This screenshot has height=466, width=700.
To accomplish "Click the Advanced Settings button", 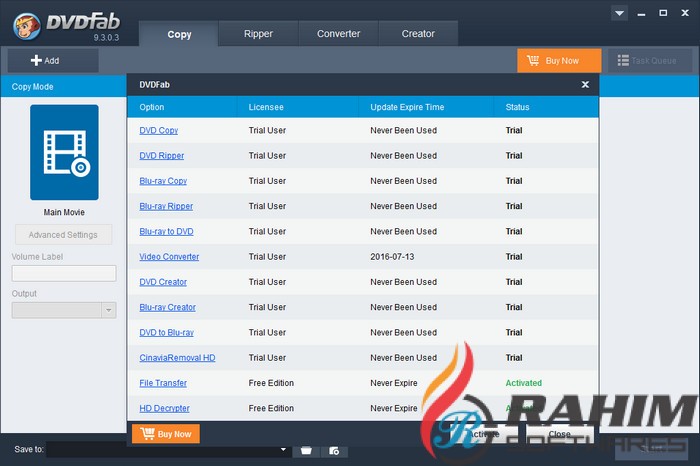I will [64, 235].
